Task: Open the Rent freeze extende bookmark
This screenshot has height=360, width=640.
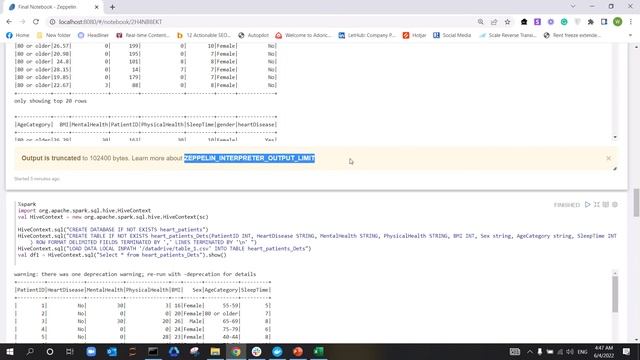Action: 573,35
